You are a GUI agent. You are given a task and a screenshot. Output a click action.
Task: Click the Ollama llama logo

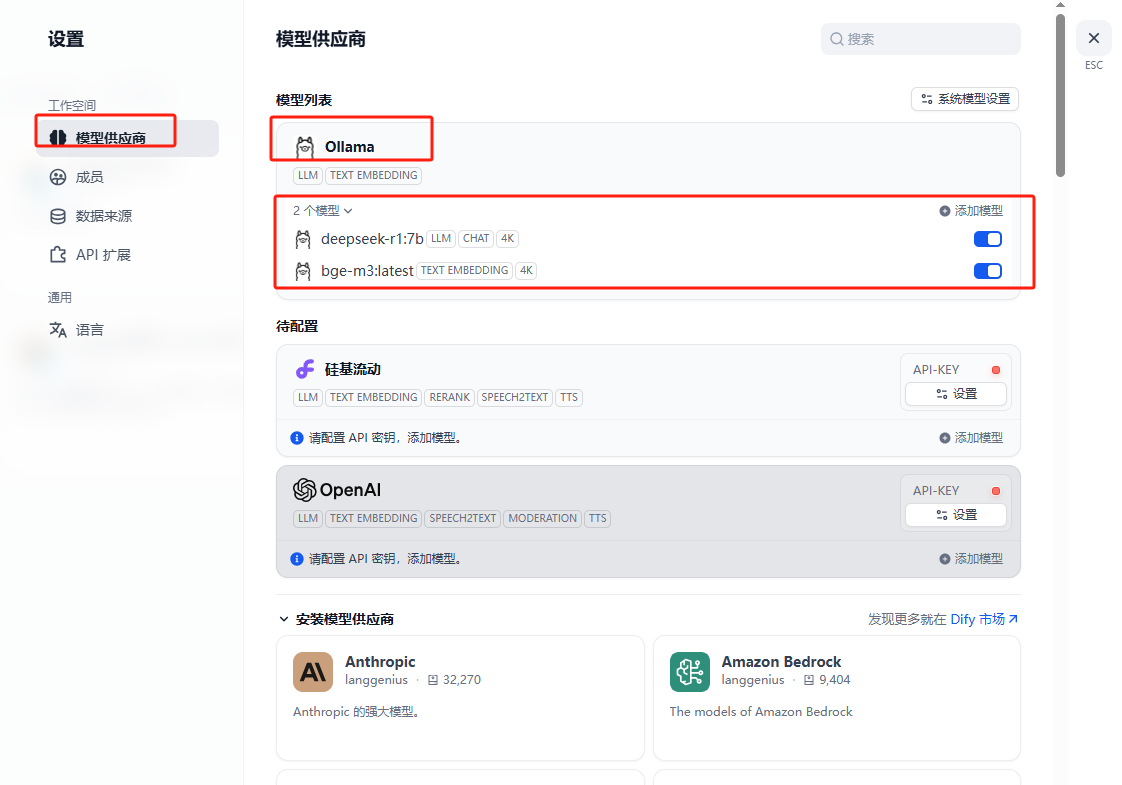pyautogui.click(x=305, y=147)
